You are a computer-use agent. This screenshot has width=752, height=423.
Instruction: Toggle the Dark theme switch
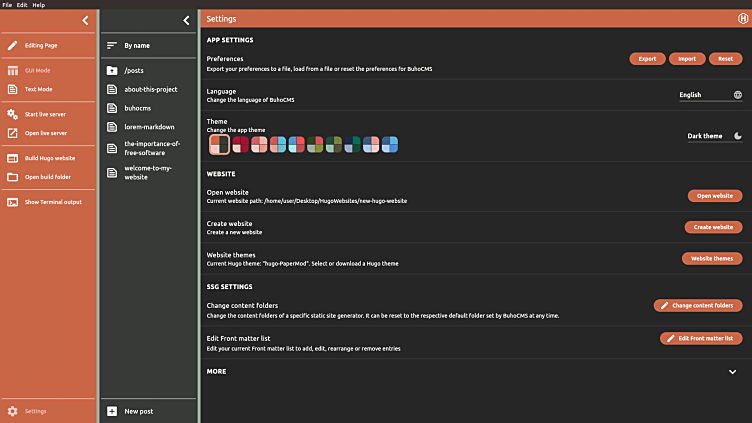point(738,136)
